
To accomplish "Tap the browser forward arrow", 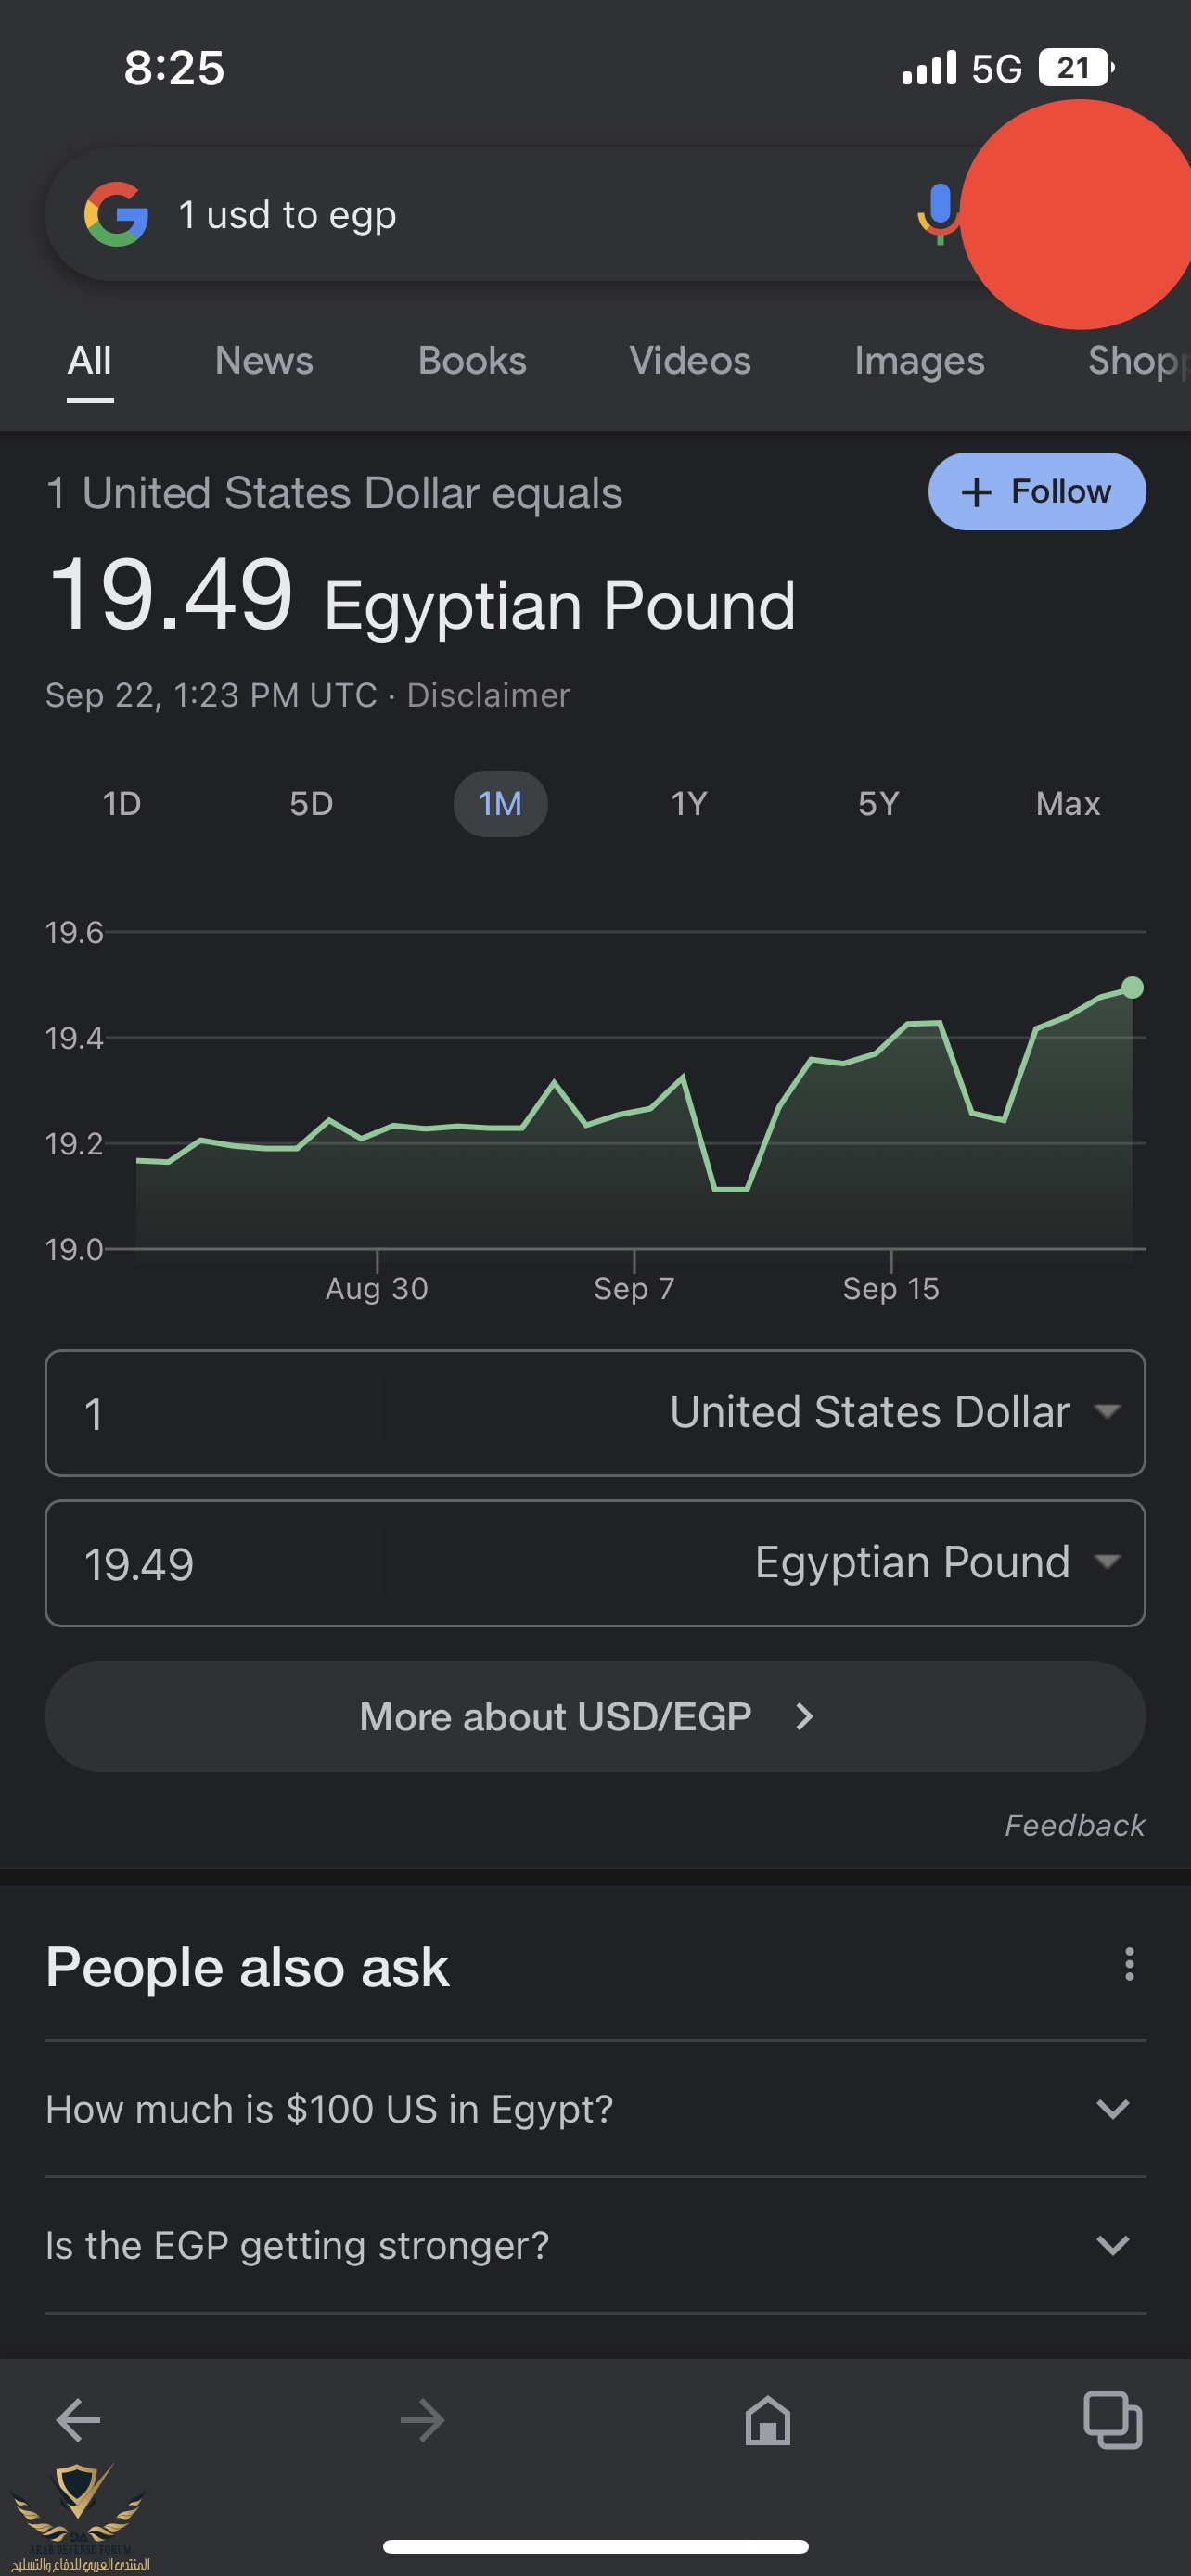I will 422,2420.
